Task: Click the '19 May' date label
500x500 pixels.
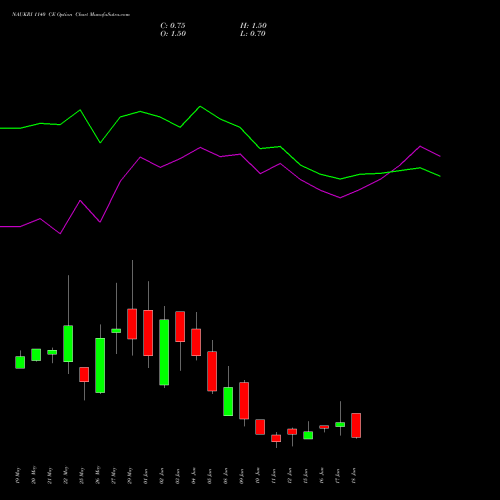Action: [x=18, y=475]
